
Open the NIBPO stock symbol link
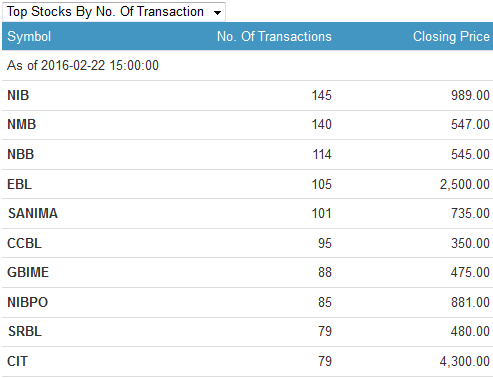click(x=28, y=302)
